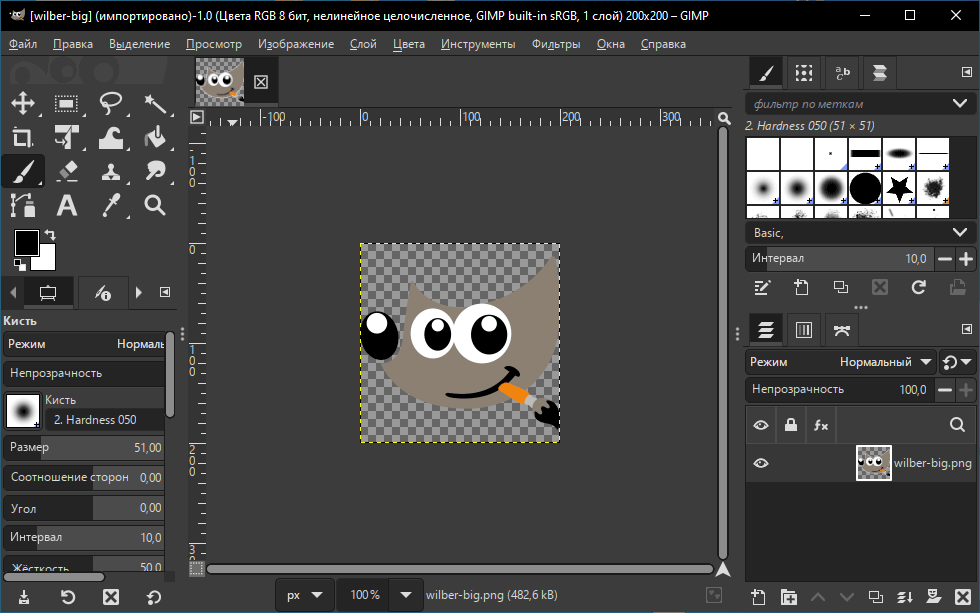Decrease layer Непрозрачность with minus button
The image size is (980, 613).
click(x=945, y=390)
